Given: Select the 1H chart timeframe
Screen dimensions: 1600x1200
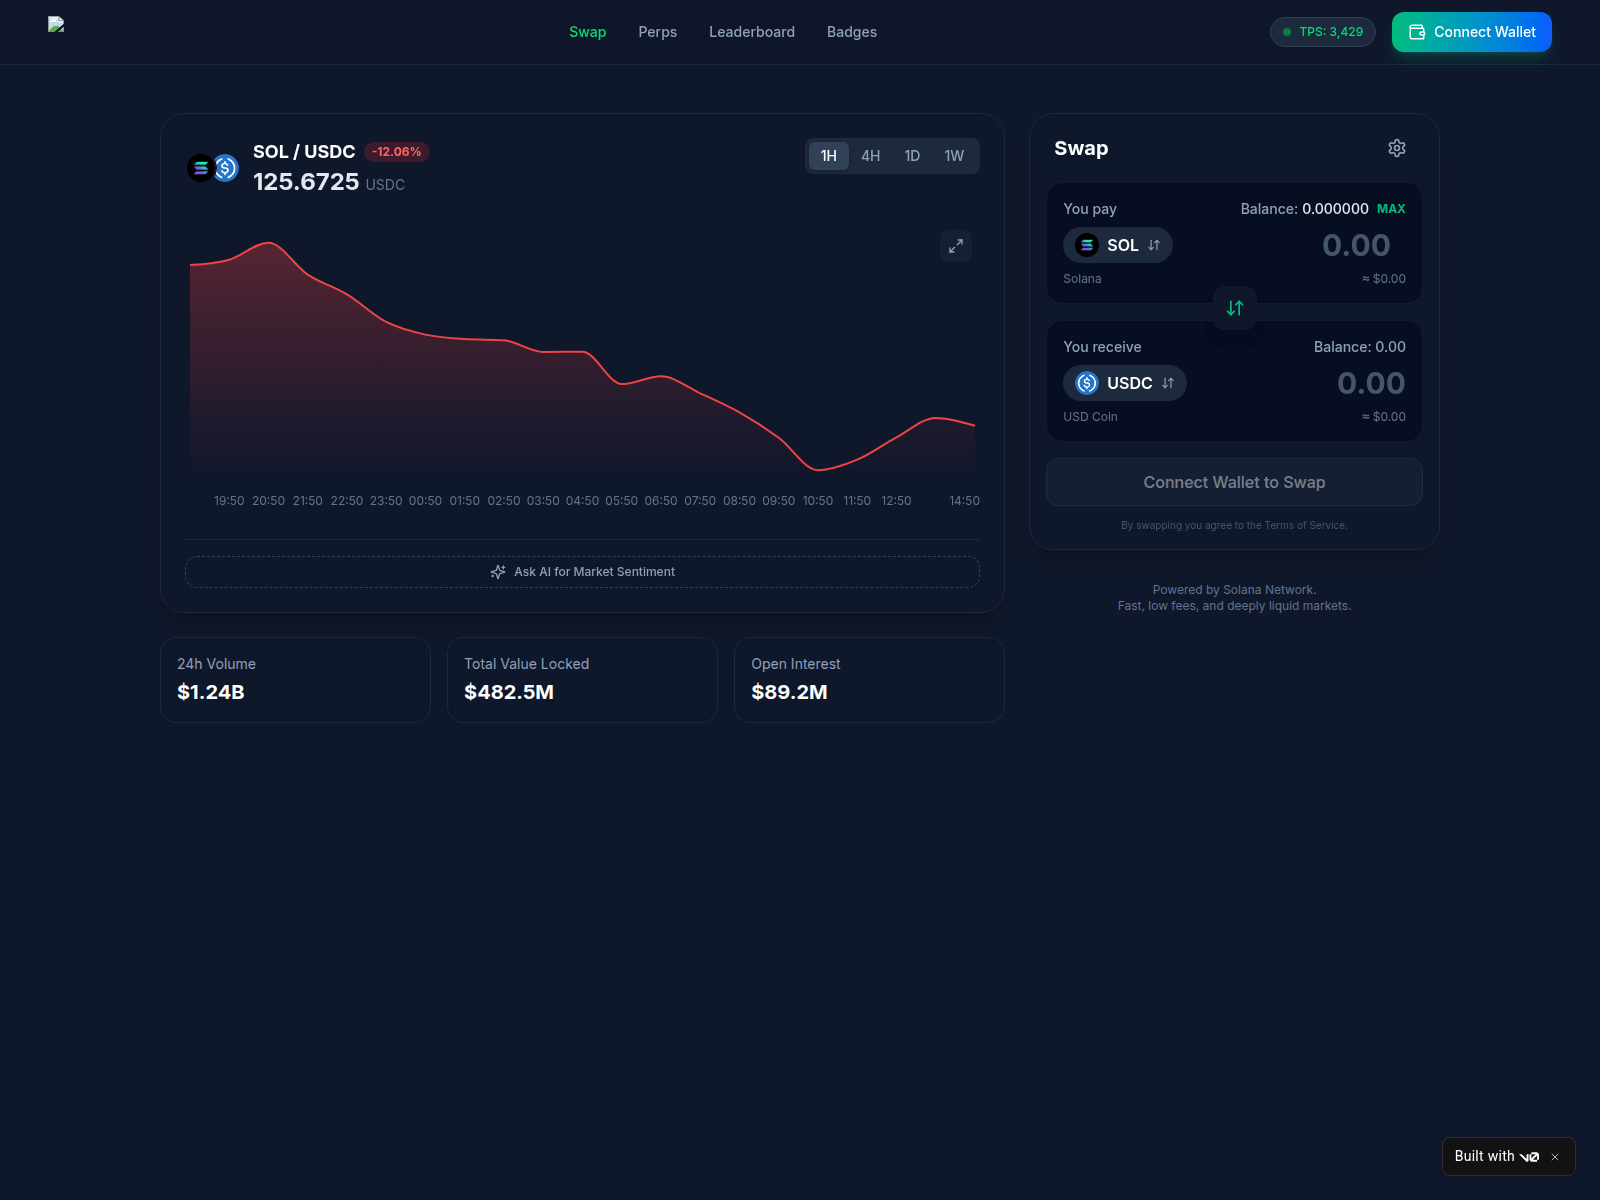Looking at the screenshot, I should pos(829,156).
